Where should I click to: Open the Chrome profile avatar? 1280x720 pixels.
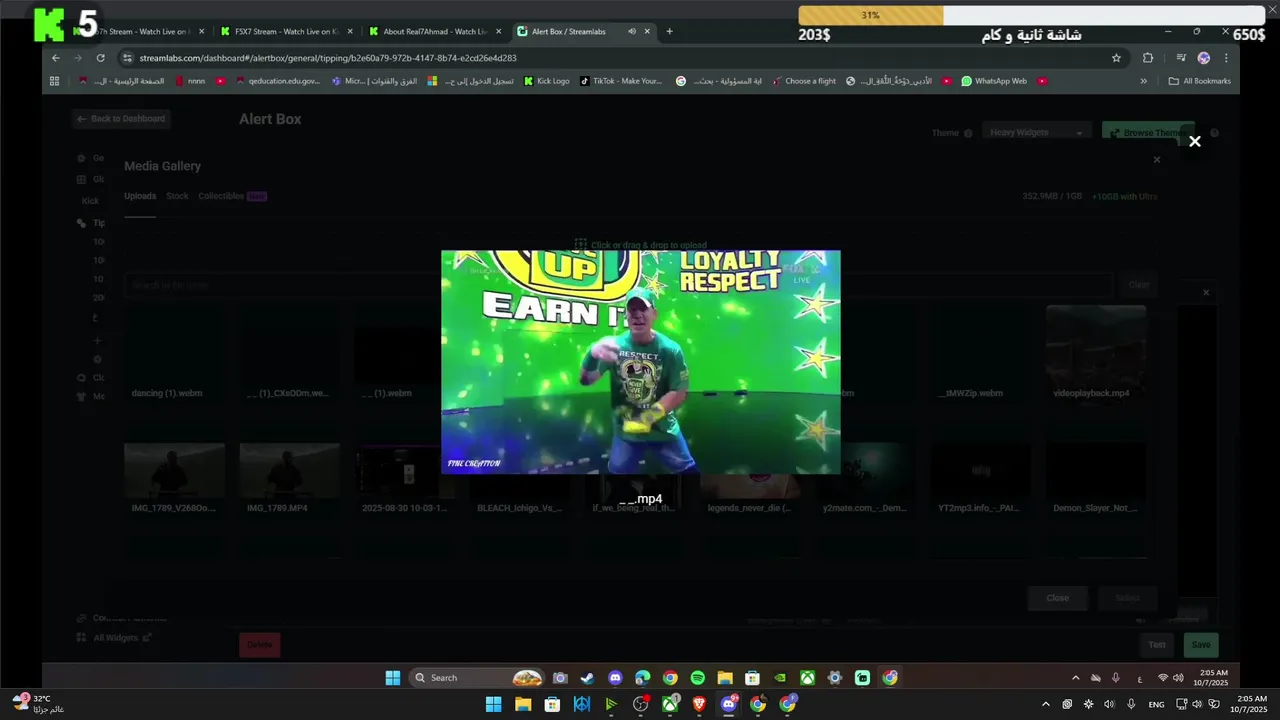(x=1203, y=58)
